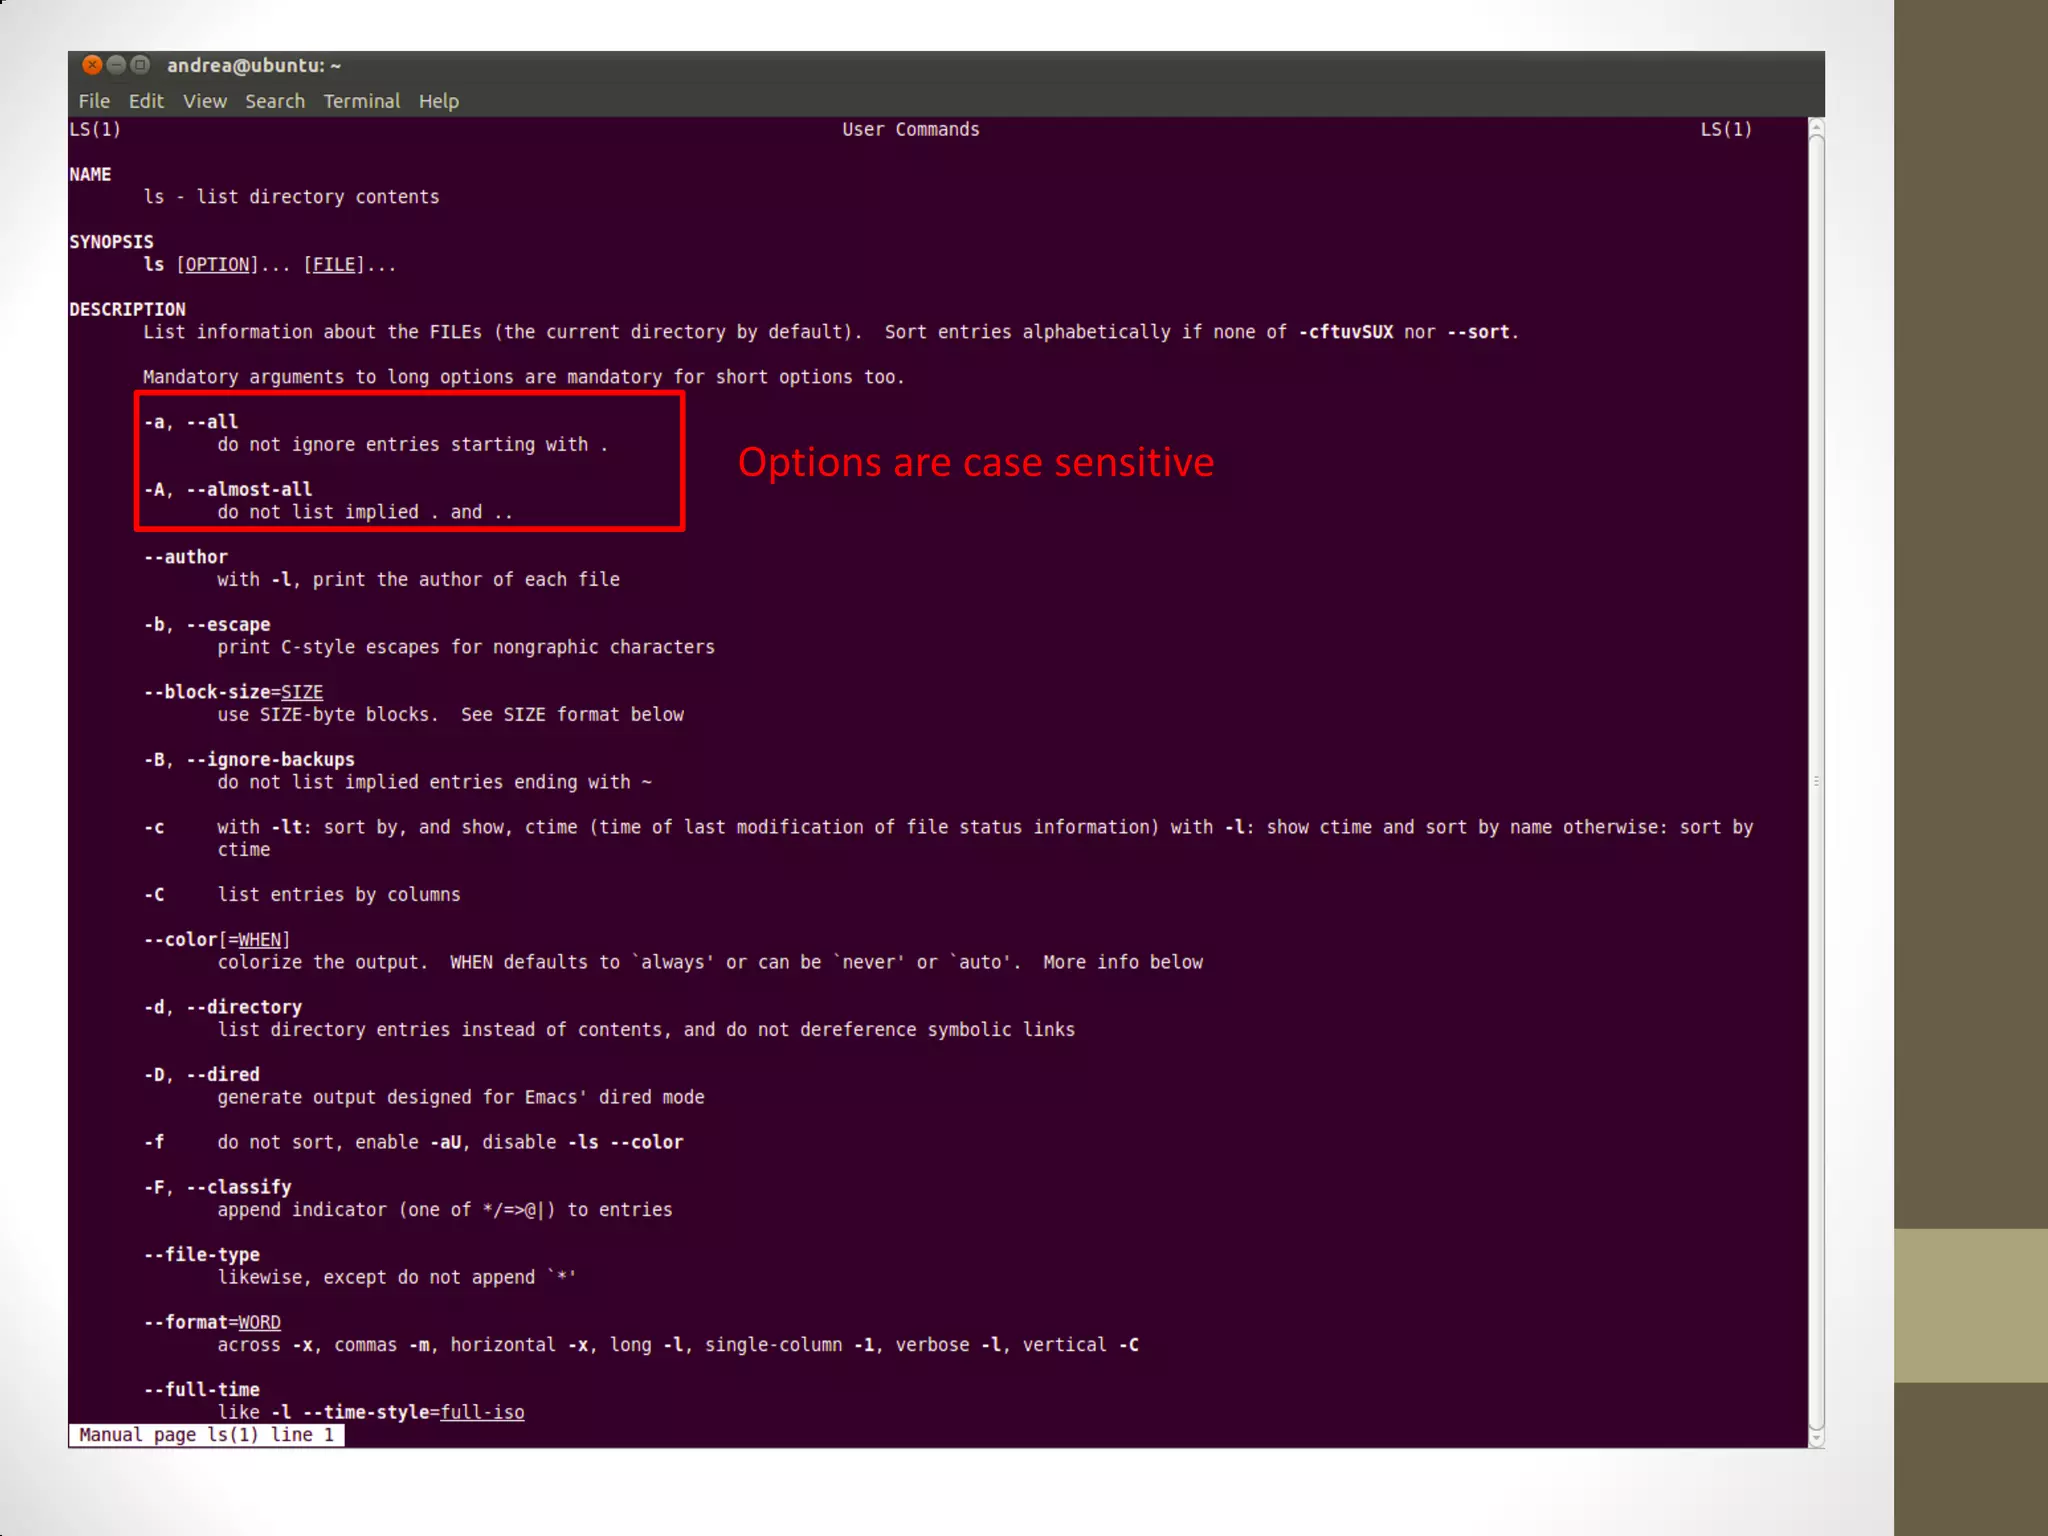This screenshot has height=1536, width=2048.
Task: Click the underlined SIZE after --block-size
Action: [x=302, y=692]
